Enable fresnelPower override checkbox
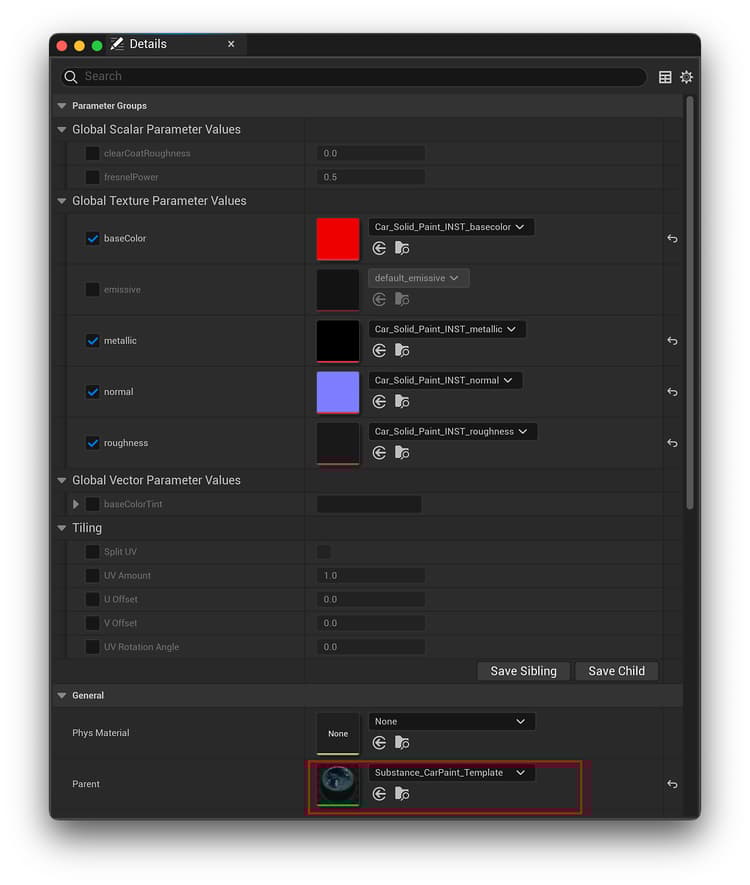Screen dimensions: 750x885 [x=92, y=177]
